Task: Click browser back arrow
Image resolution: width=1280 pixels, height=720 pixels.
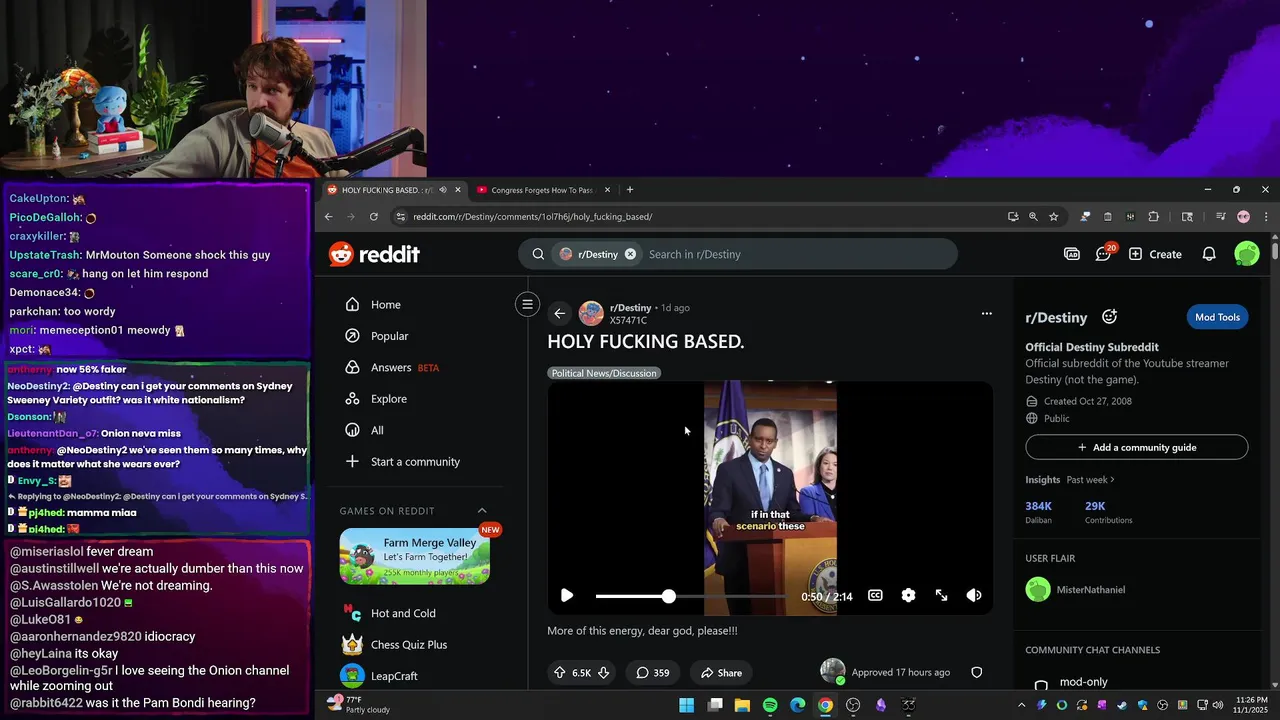Action: click(328, 217)
